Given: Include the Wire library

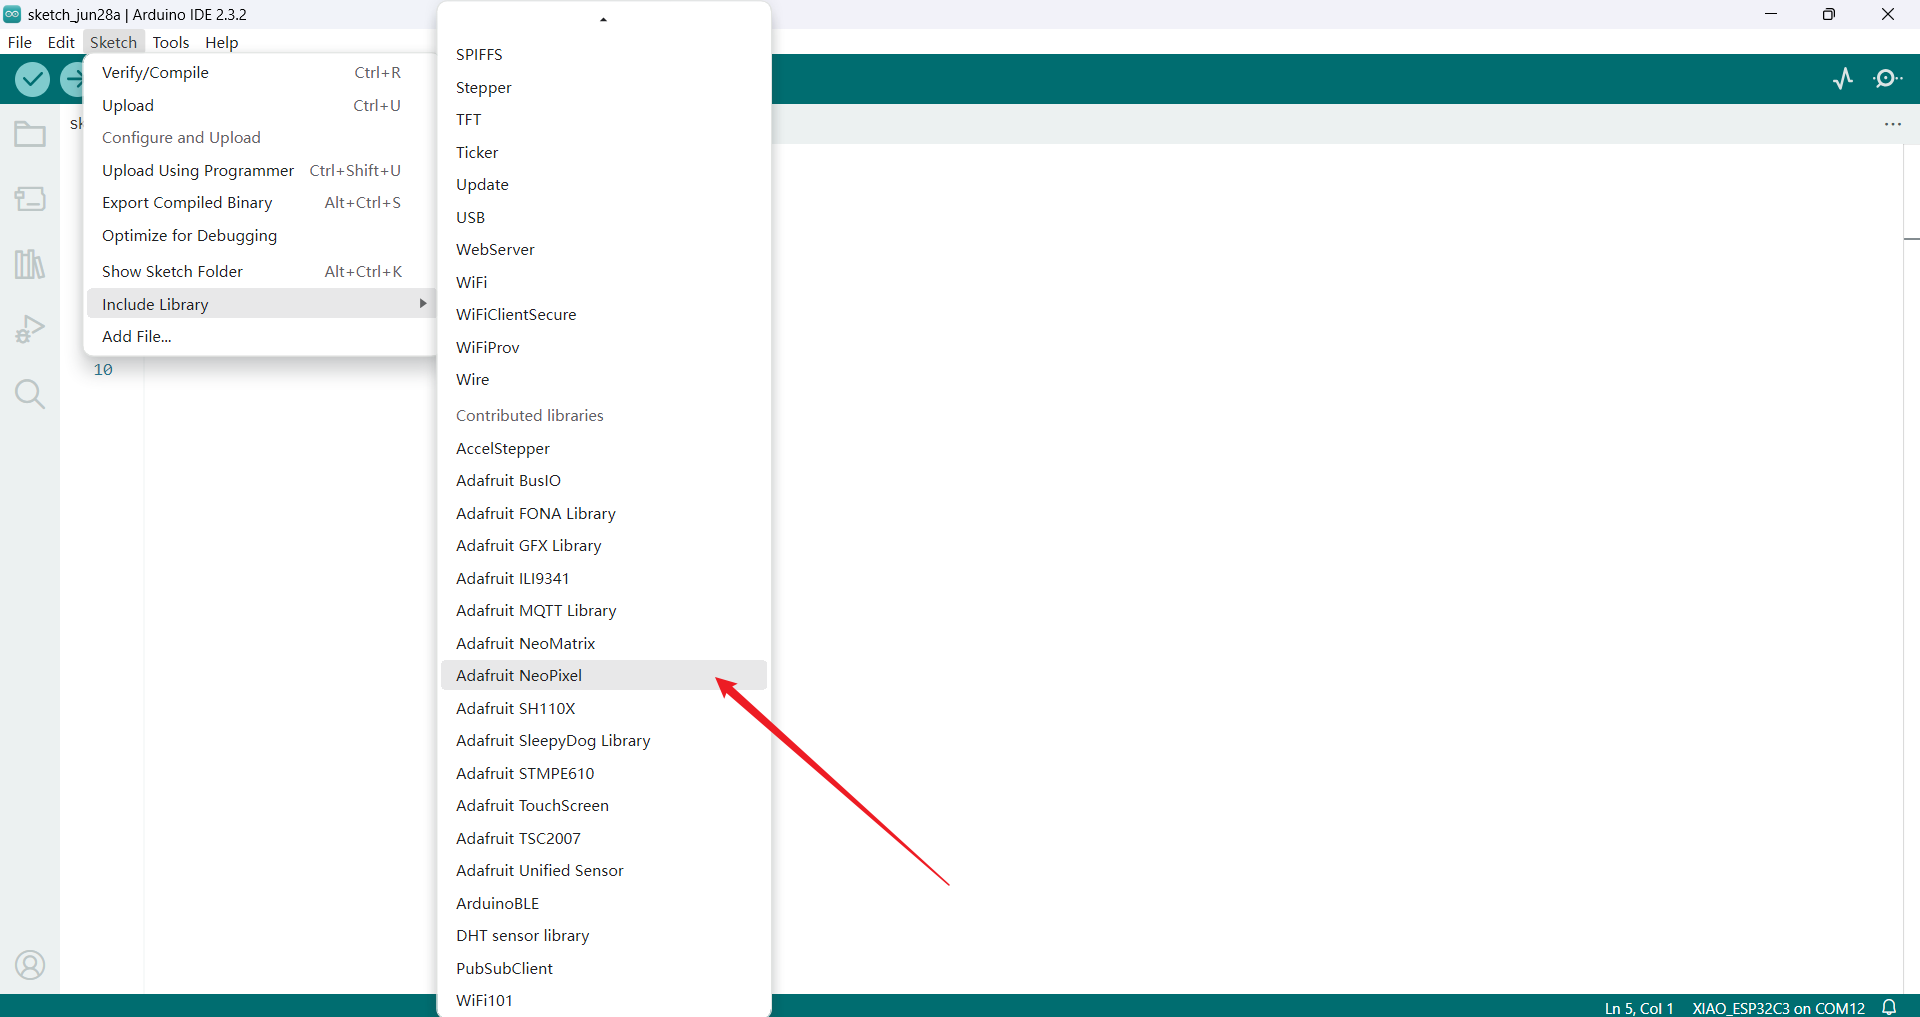Looking at the screenshot, I should coord(604,380).
